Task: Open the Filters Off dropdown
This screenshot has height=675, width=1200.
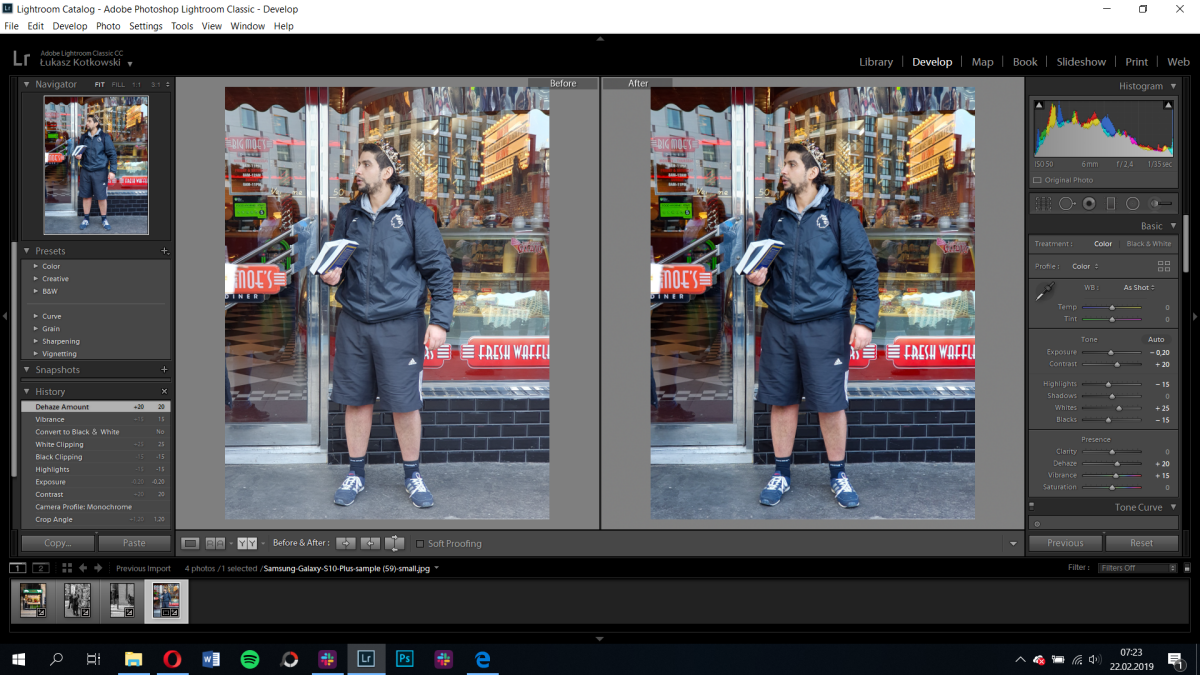Action: click(1138, 568)
